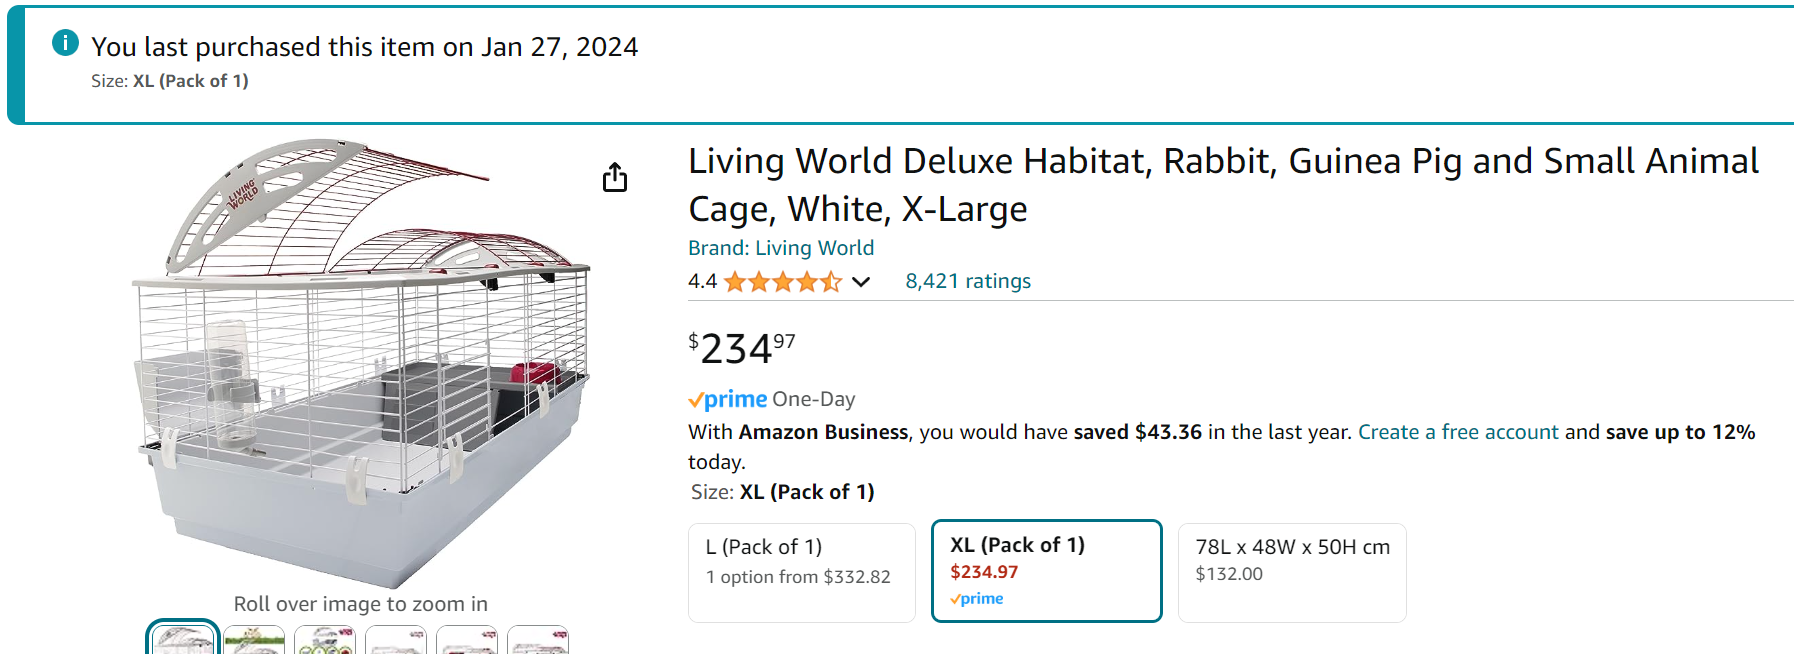Select the fourth product image thumbnail

click(396, 640)
